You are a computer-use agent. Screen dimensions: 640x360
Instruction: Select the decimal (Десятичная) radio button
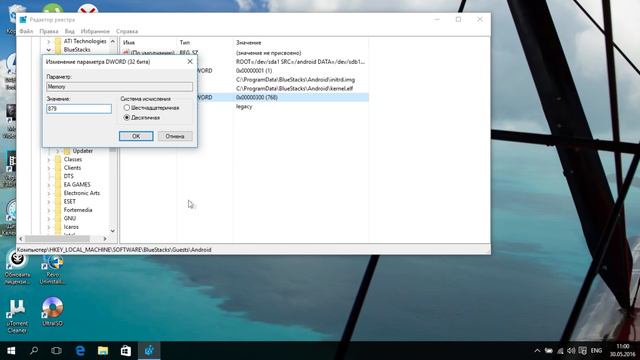(x=127, y=118)
